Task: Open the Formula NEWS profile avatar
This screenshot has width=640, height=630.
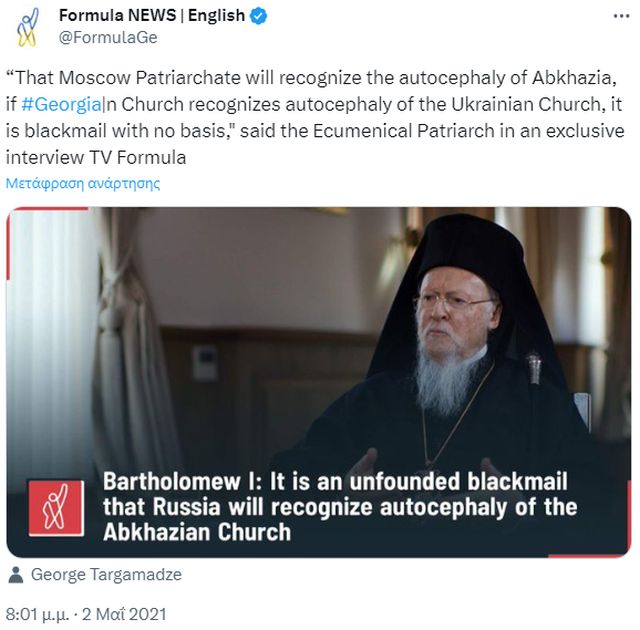Action: (x=28, y=27)
